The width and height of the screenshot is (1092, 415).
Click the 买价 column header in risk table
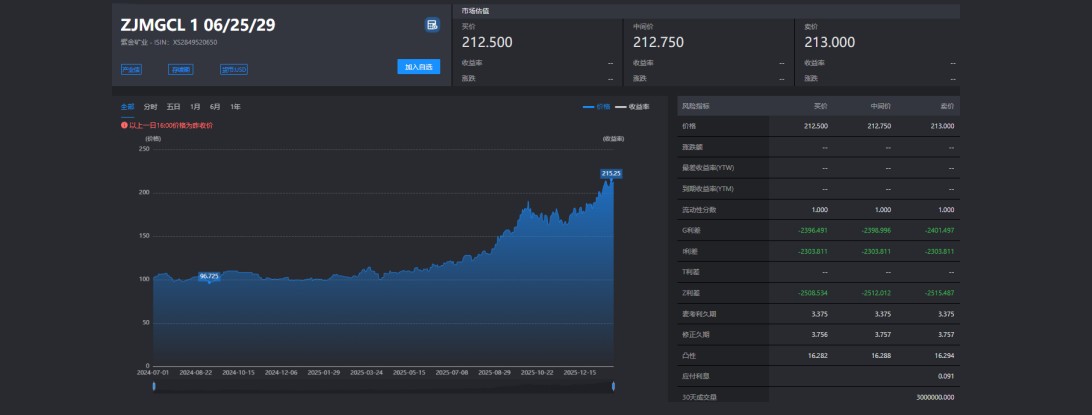(820, 105)
